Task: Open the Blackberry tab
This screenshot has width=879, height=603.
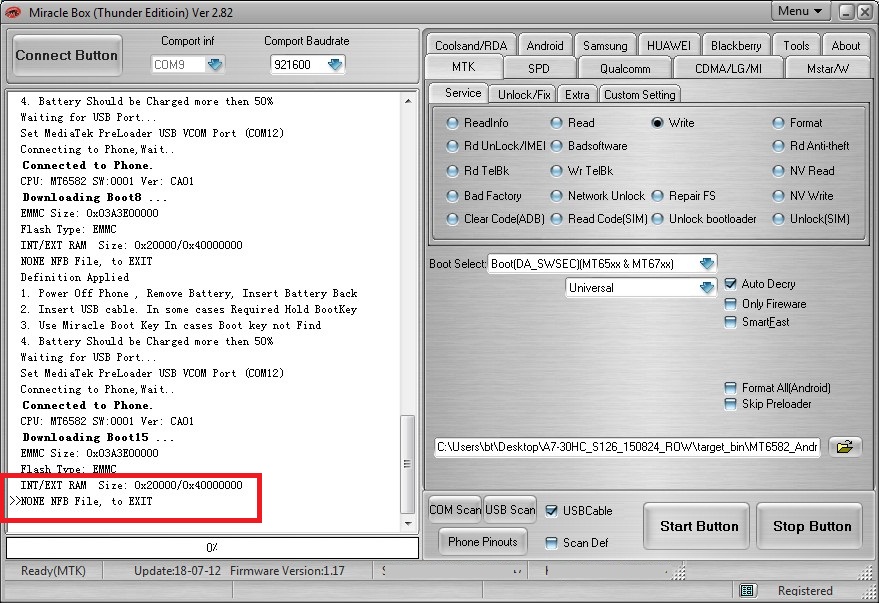Action: [x=736, y=45]
